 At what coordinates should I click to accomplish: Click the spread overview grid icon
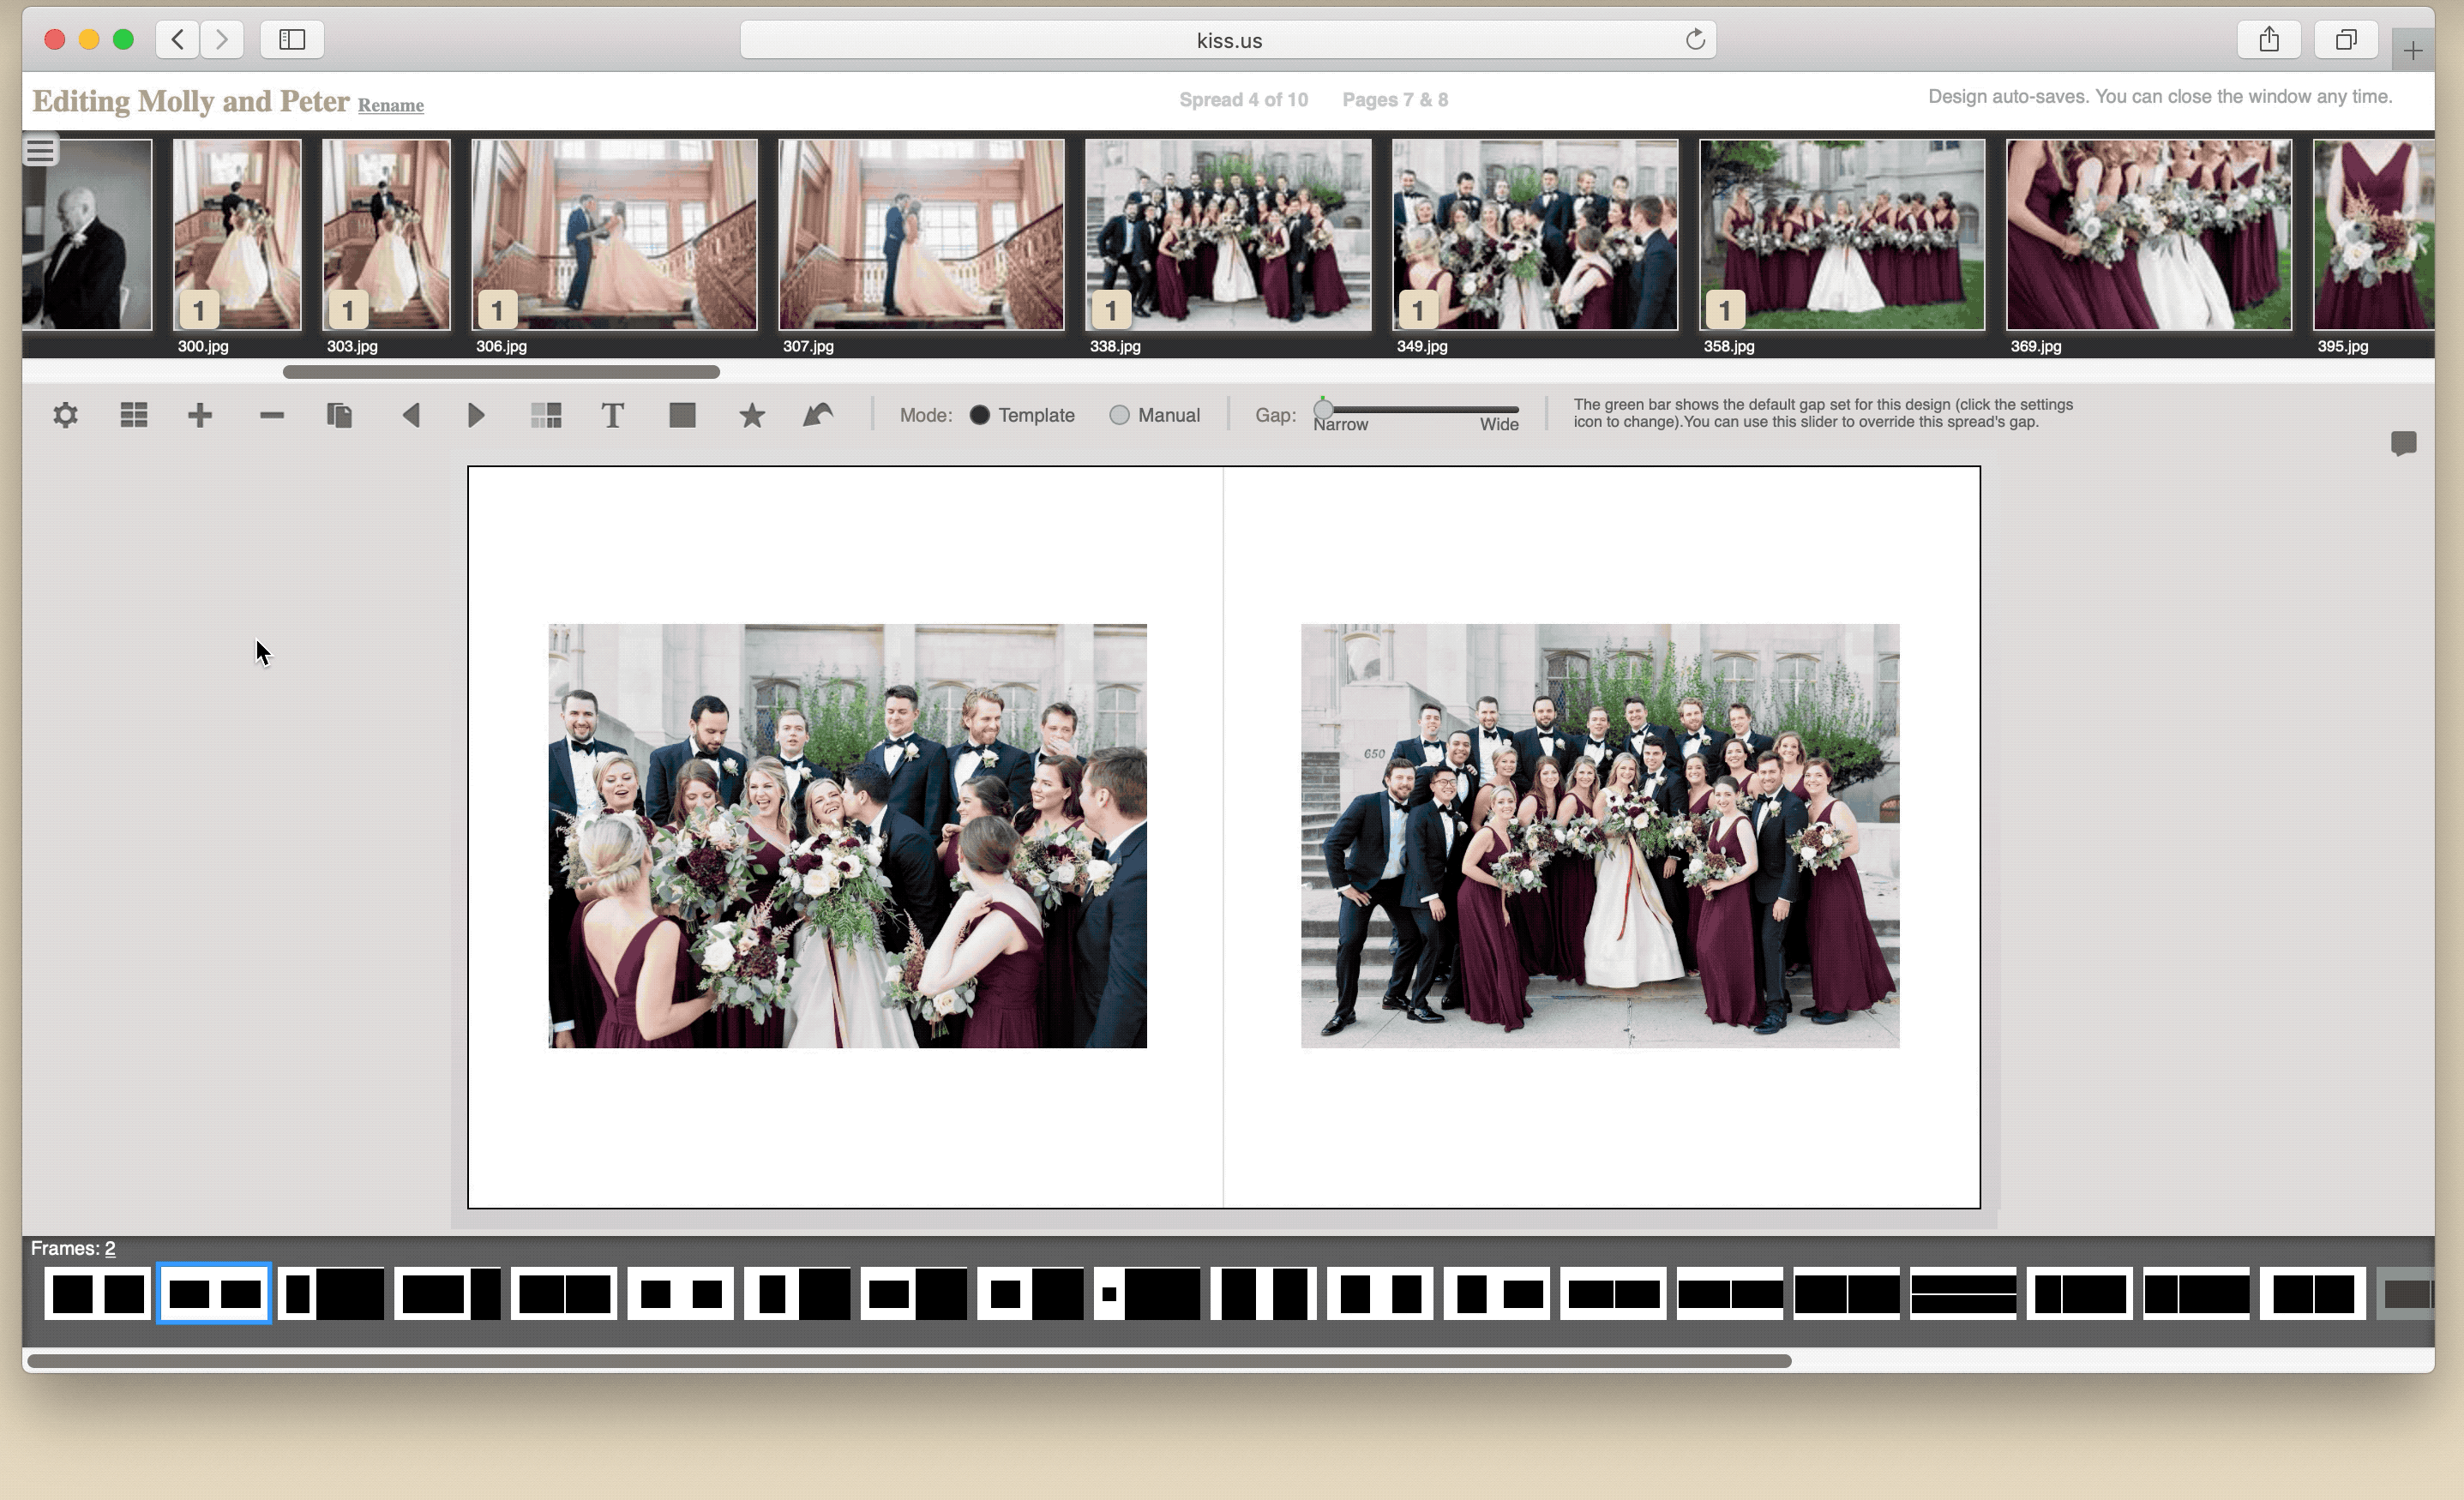[x=134, y=415]
